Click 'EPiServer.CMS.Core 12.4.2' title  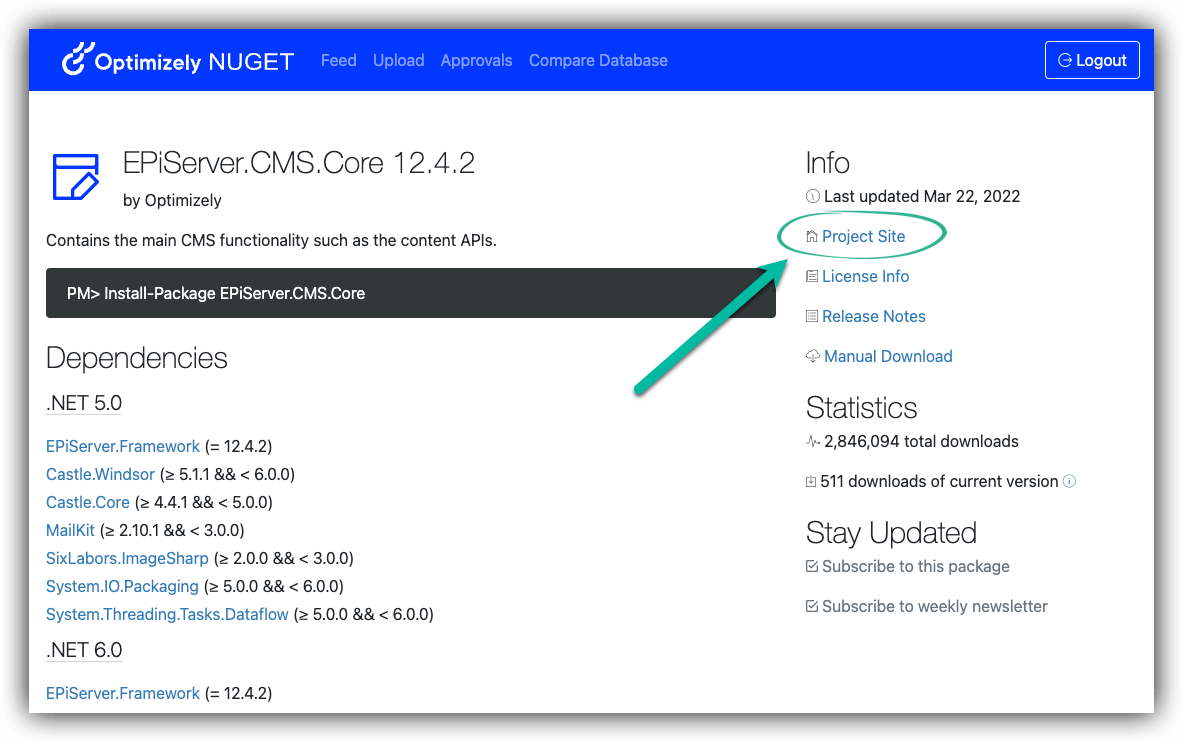coord(299,163)
